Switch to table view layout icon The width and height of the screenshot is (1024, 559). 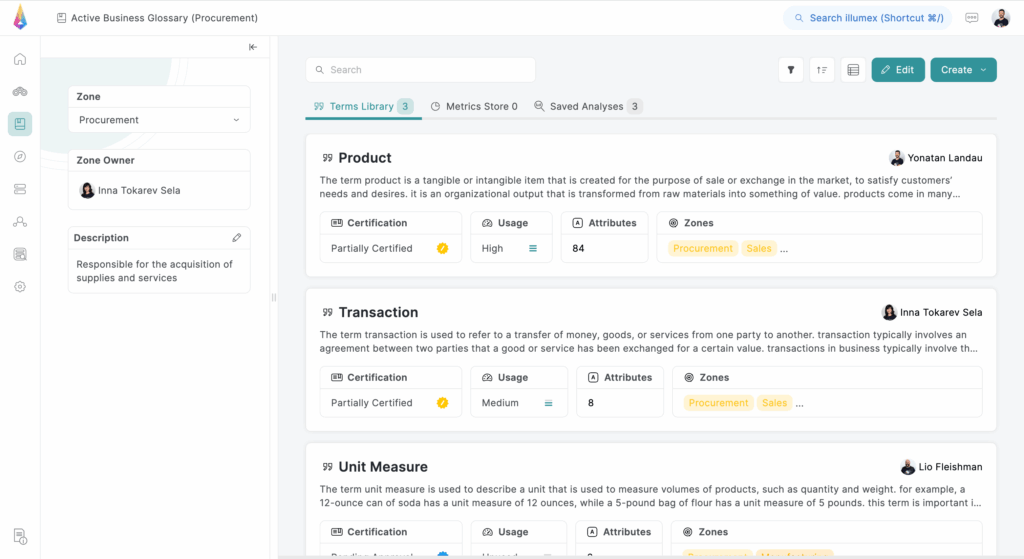click(853, 70)
